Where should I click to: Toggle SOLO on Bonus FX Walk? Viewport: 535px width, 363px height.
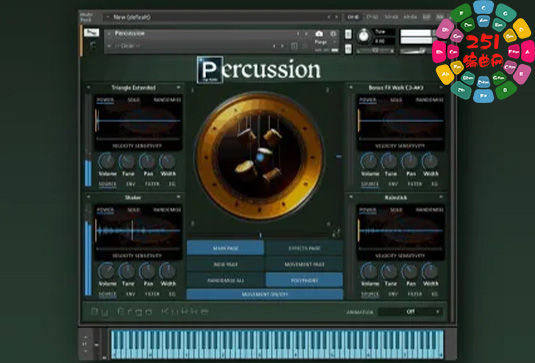(396, 100)
